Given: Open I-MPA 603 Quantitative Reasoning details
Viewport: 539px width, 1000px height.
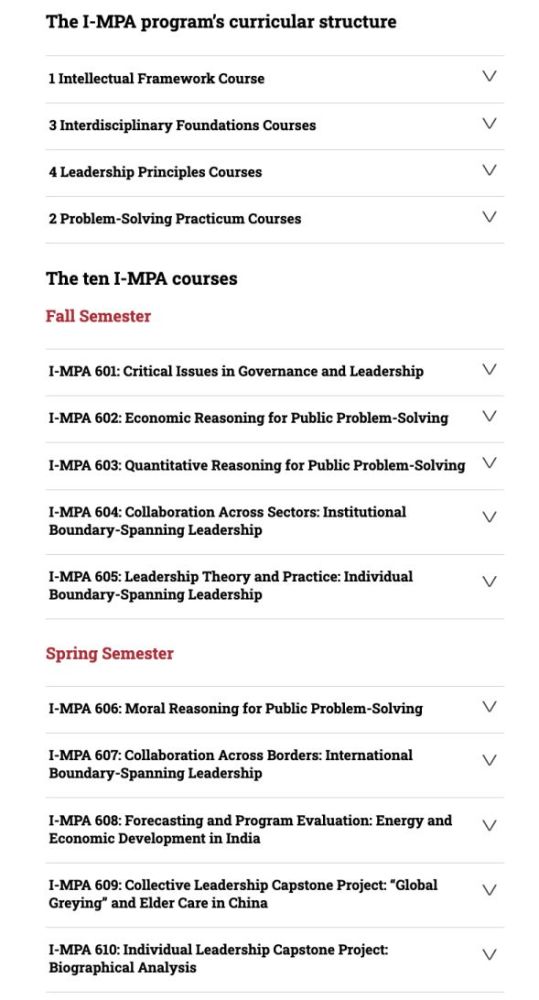Looking at the screenshot, I should pyautogui.click(x=274, y=466).
